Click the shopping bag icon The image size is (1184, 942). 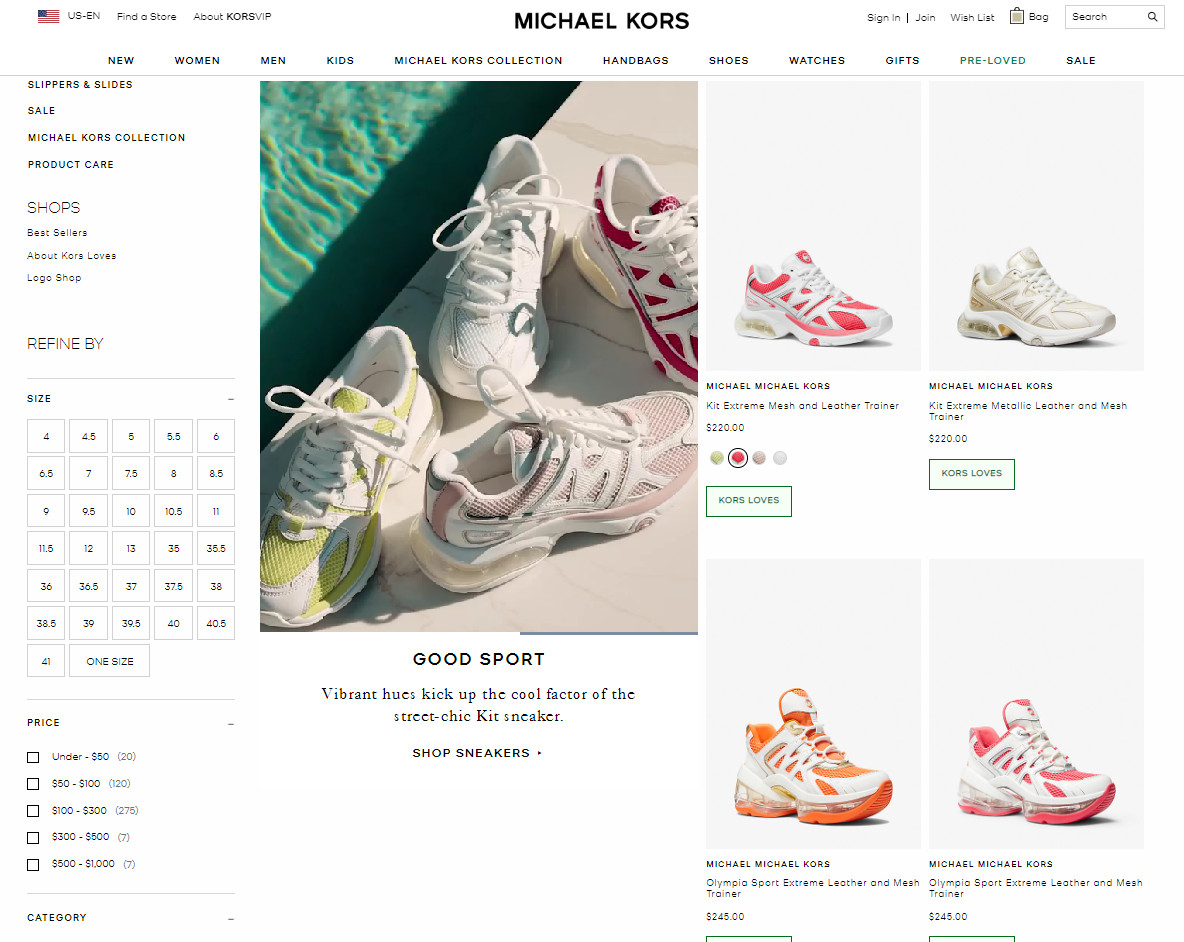click(x=1017, y=16)
